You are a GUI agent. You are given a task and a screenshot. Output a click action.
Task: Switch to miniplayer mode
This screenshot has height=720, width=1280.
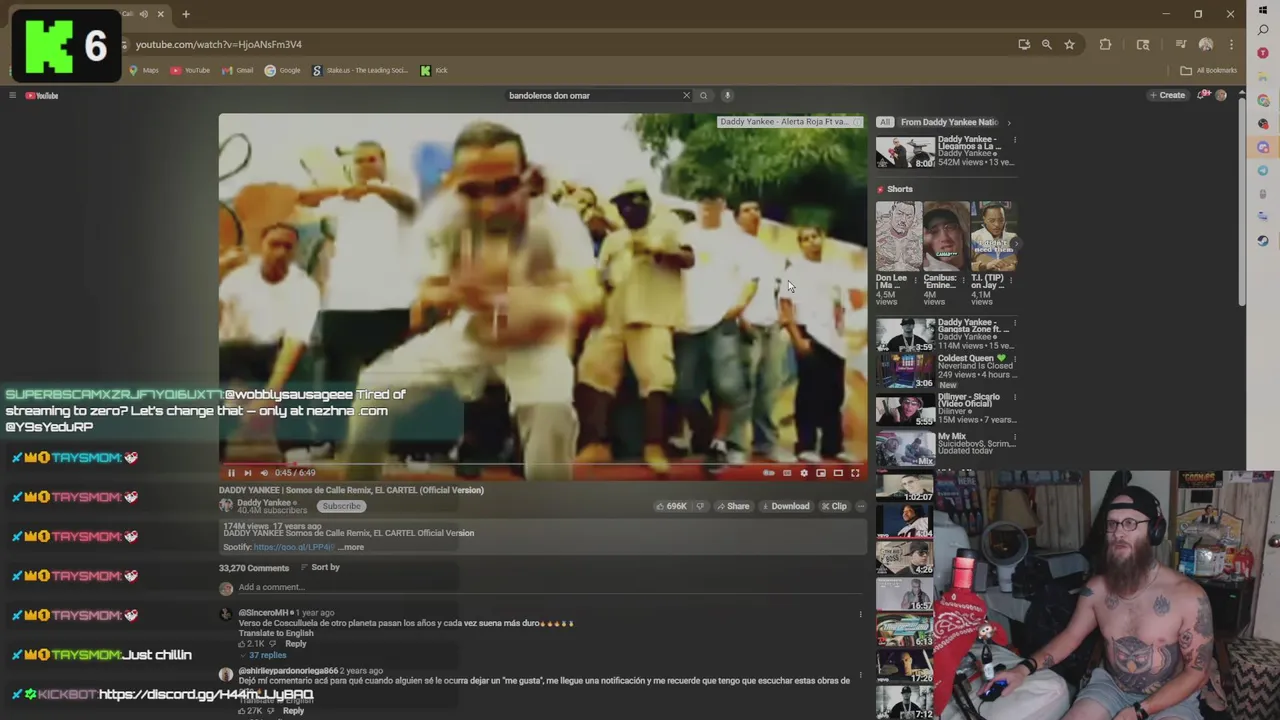[821, 473]
